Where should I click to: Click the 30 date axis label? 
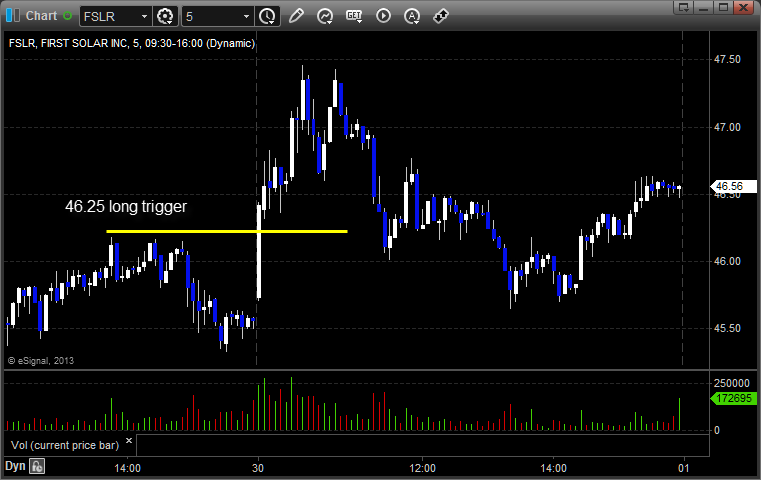258,468
